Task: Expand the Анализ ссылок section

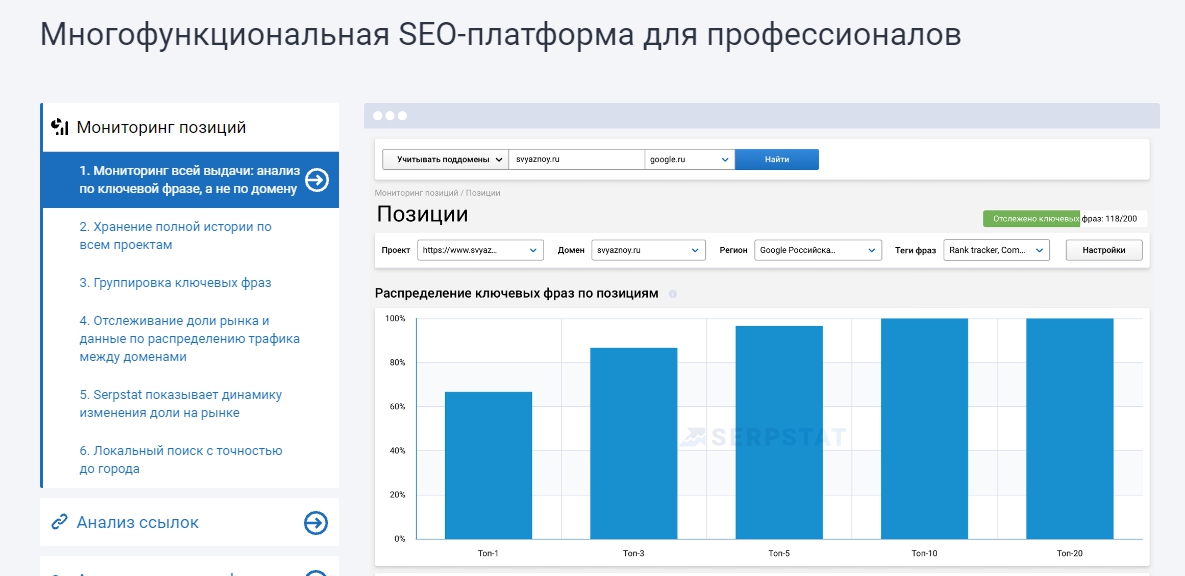Action: (x=190, y=522)
